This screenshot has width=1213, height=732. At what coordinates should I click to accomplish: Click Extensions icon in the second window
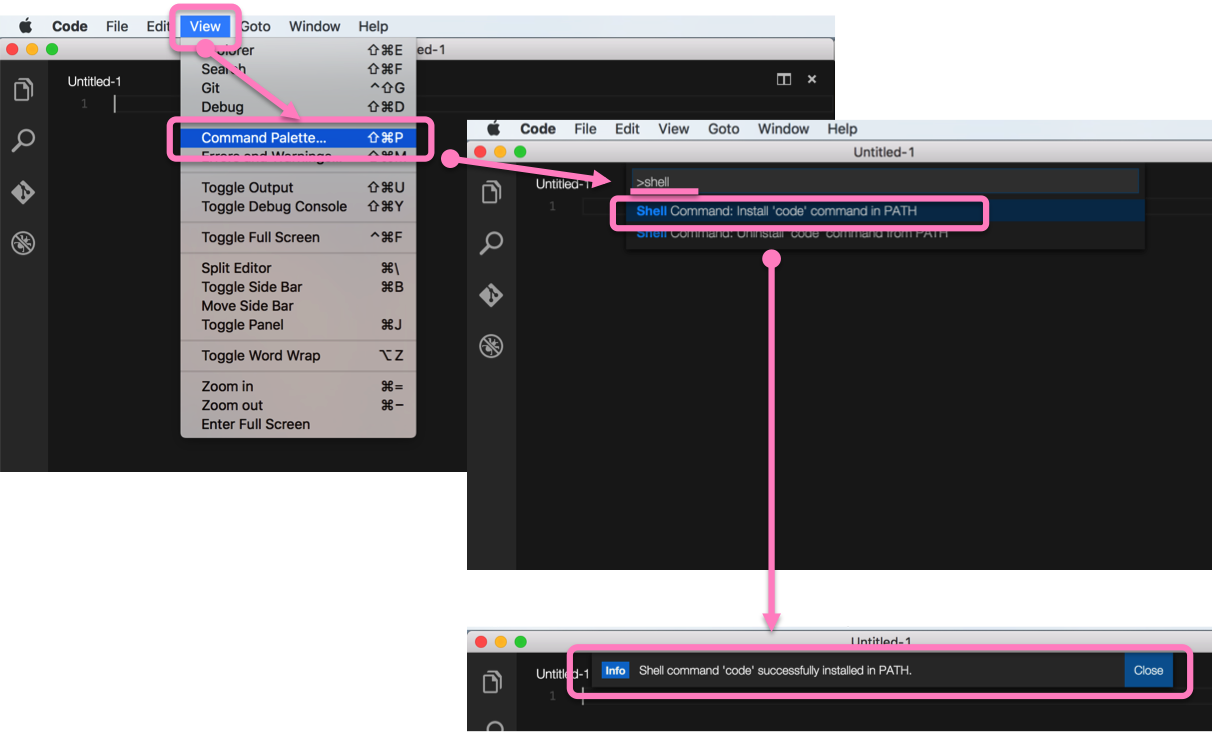click(491, 345)
